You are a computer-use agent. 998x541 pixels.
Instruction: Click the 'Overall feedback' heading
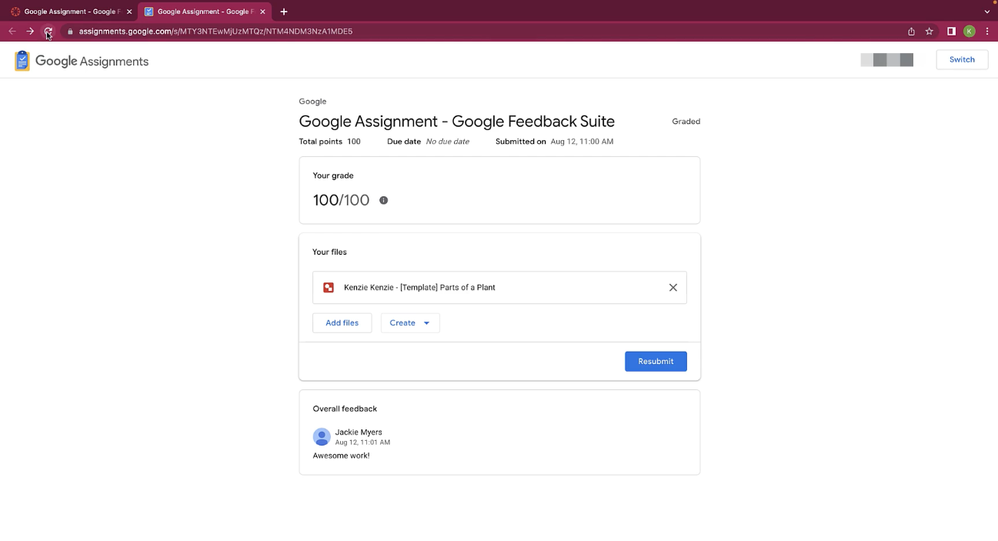[344, 409]
